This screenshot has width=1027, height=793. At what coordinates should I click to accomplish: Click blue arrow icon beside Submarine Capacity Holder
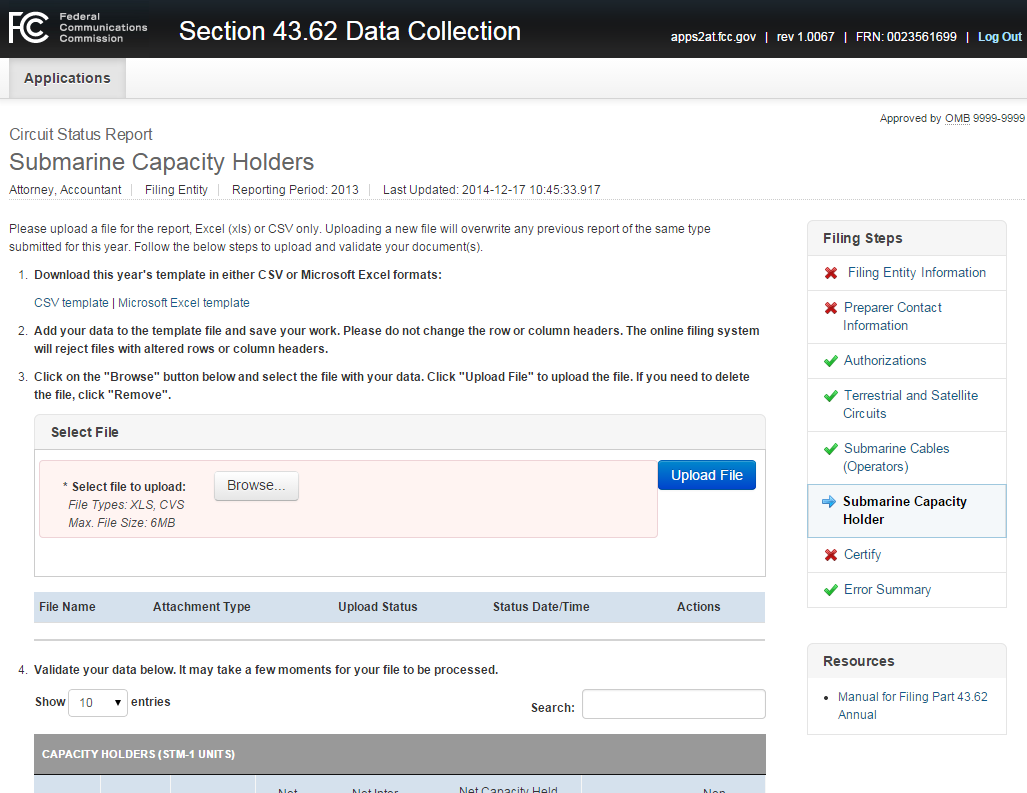[x=828, y=502]
